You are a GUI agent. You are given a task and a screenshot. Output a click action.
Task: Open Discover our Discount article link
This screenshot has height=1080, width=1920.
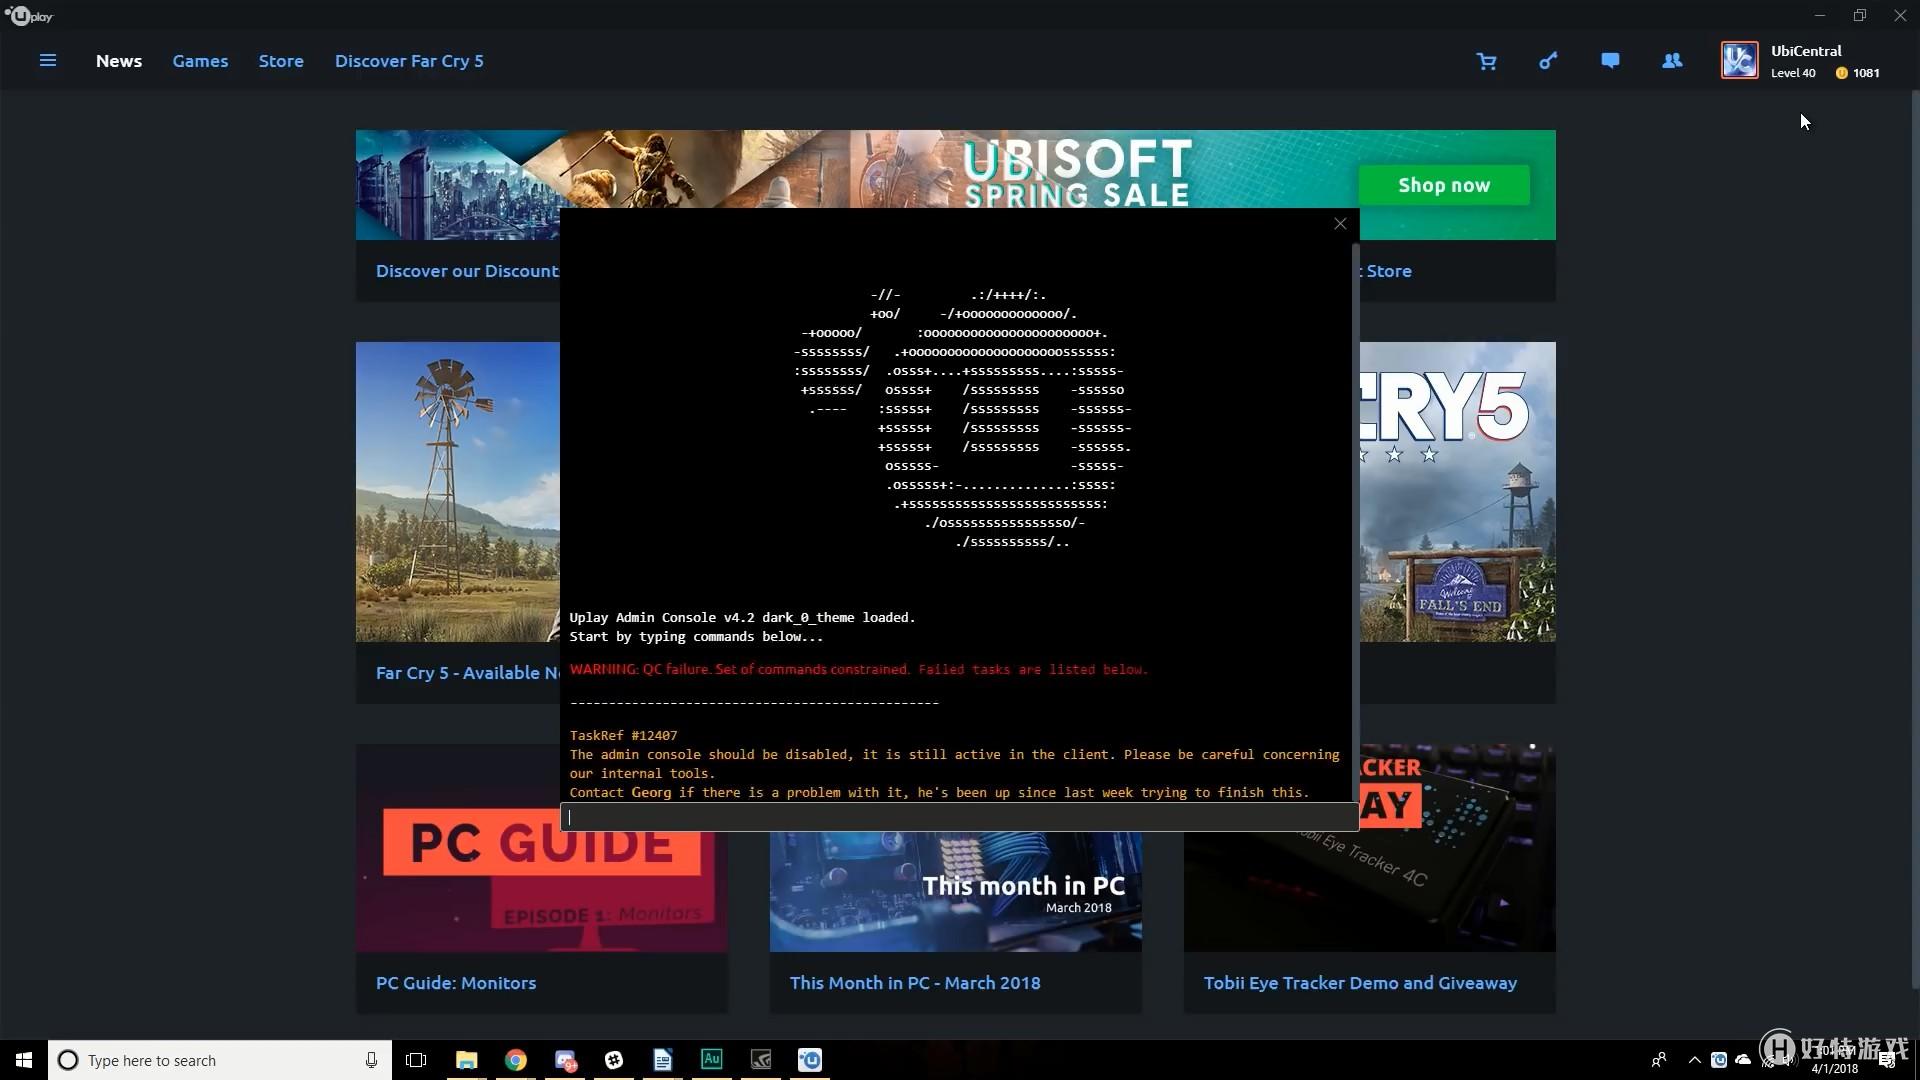(467, 271)
